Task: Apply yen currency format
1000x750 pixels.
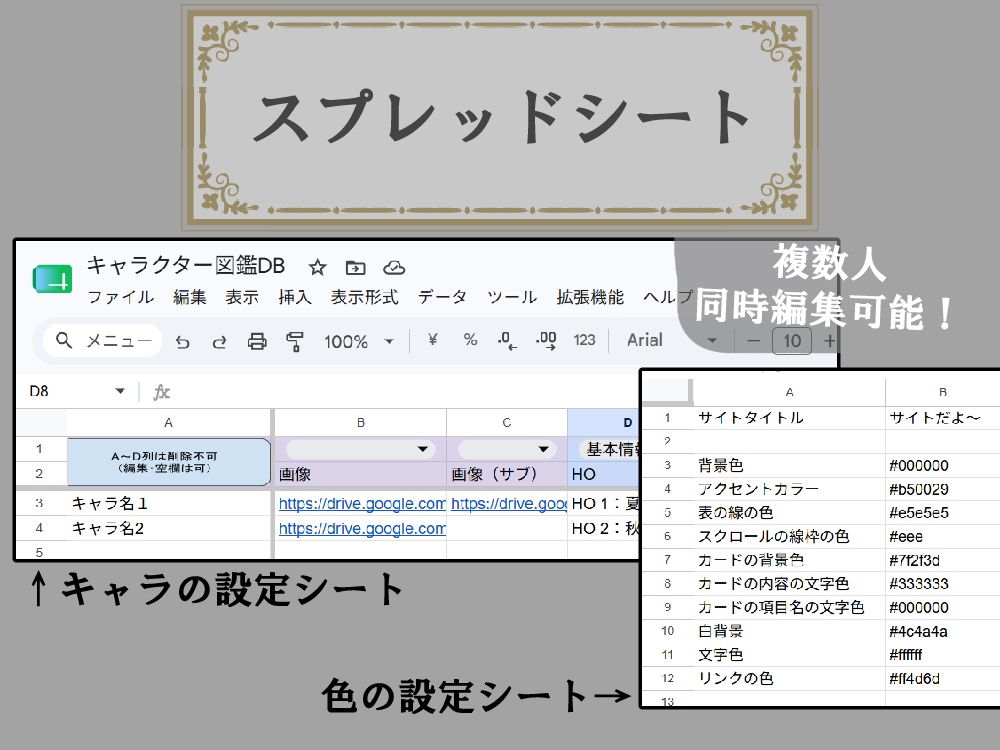Action: pos(432,340)
